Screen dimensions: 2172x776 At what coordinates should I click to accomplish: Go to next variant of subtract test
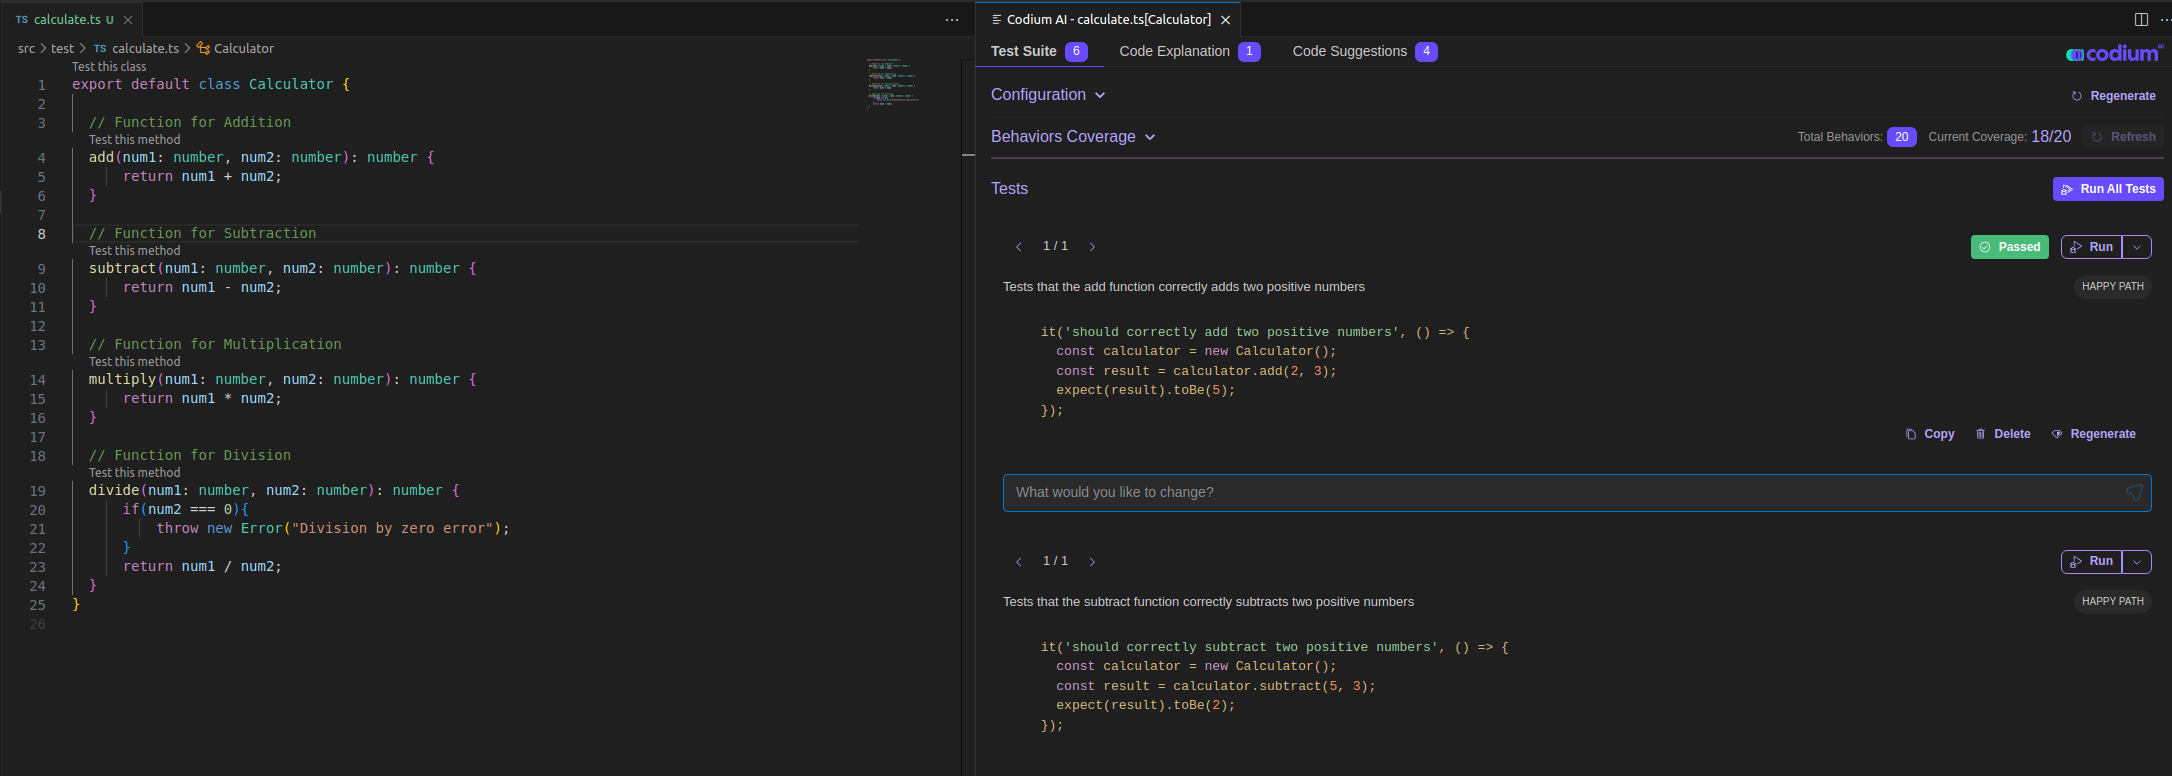click(x=1092, y=562)
